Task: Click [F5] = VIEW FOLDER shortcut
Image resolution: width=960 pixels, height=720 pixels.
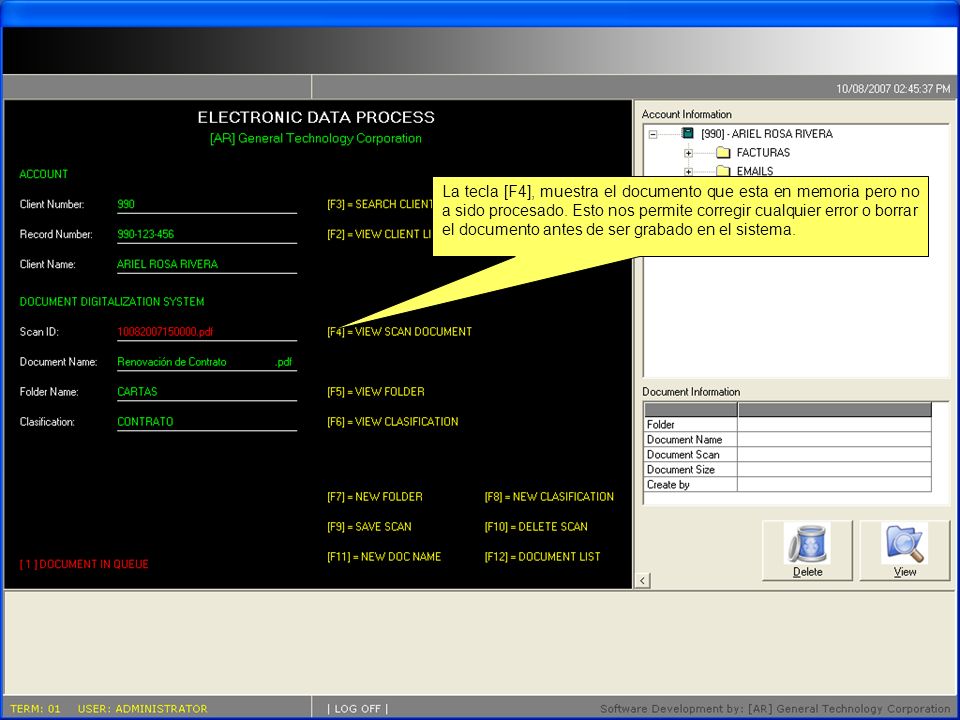Action: [376, 392]
